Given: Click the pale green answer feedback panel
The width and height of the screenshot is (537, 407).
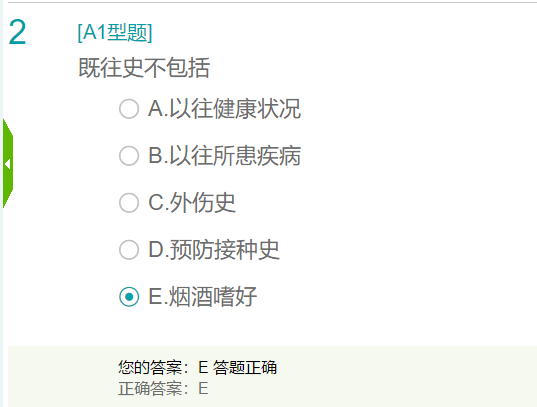Looking at the screenshot, I should (272, 377).
